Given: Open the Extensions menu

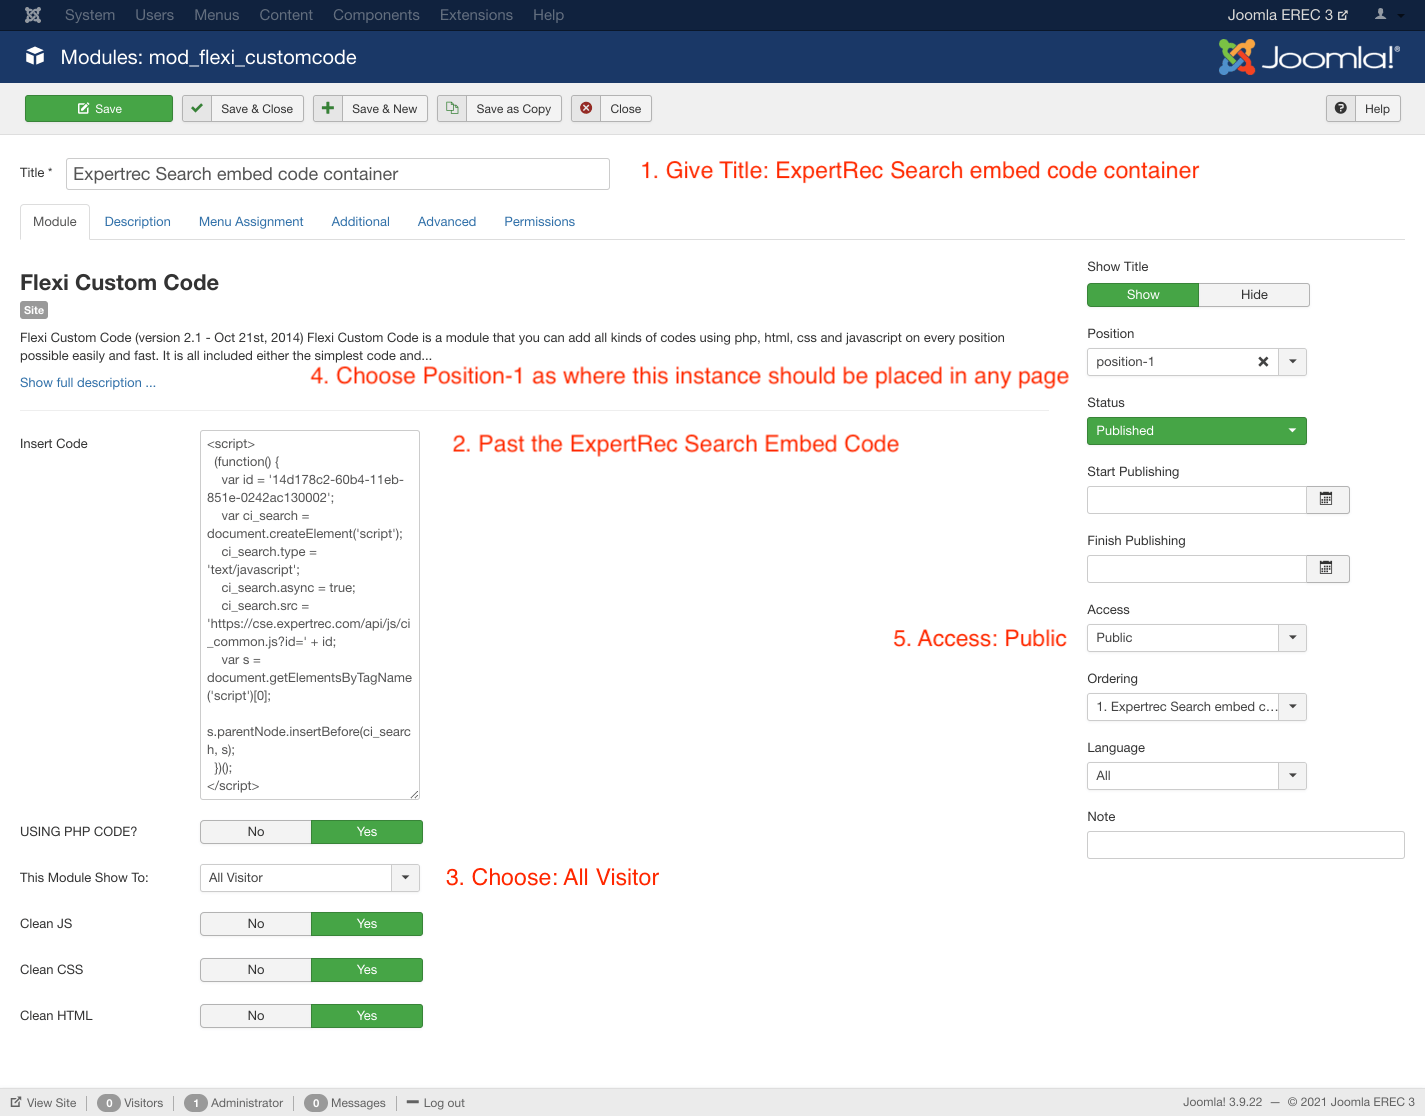Looking at the screenshot, I should coord(476,15).
